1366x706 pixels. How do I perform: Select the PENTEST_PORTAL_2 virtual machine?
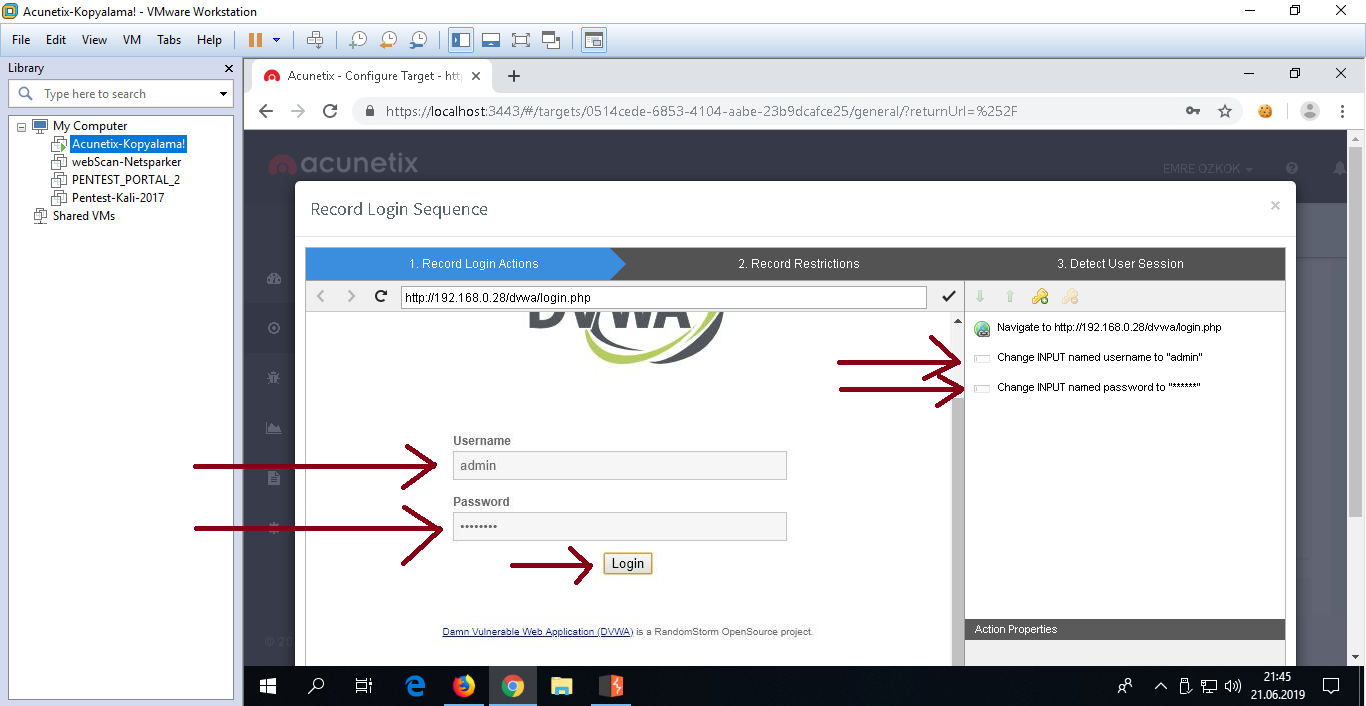pyautogui.click(x=125, y=180)
